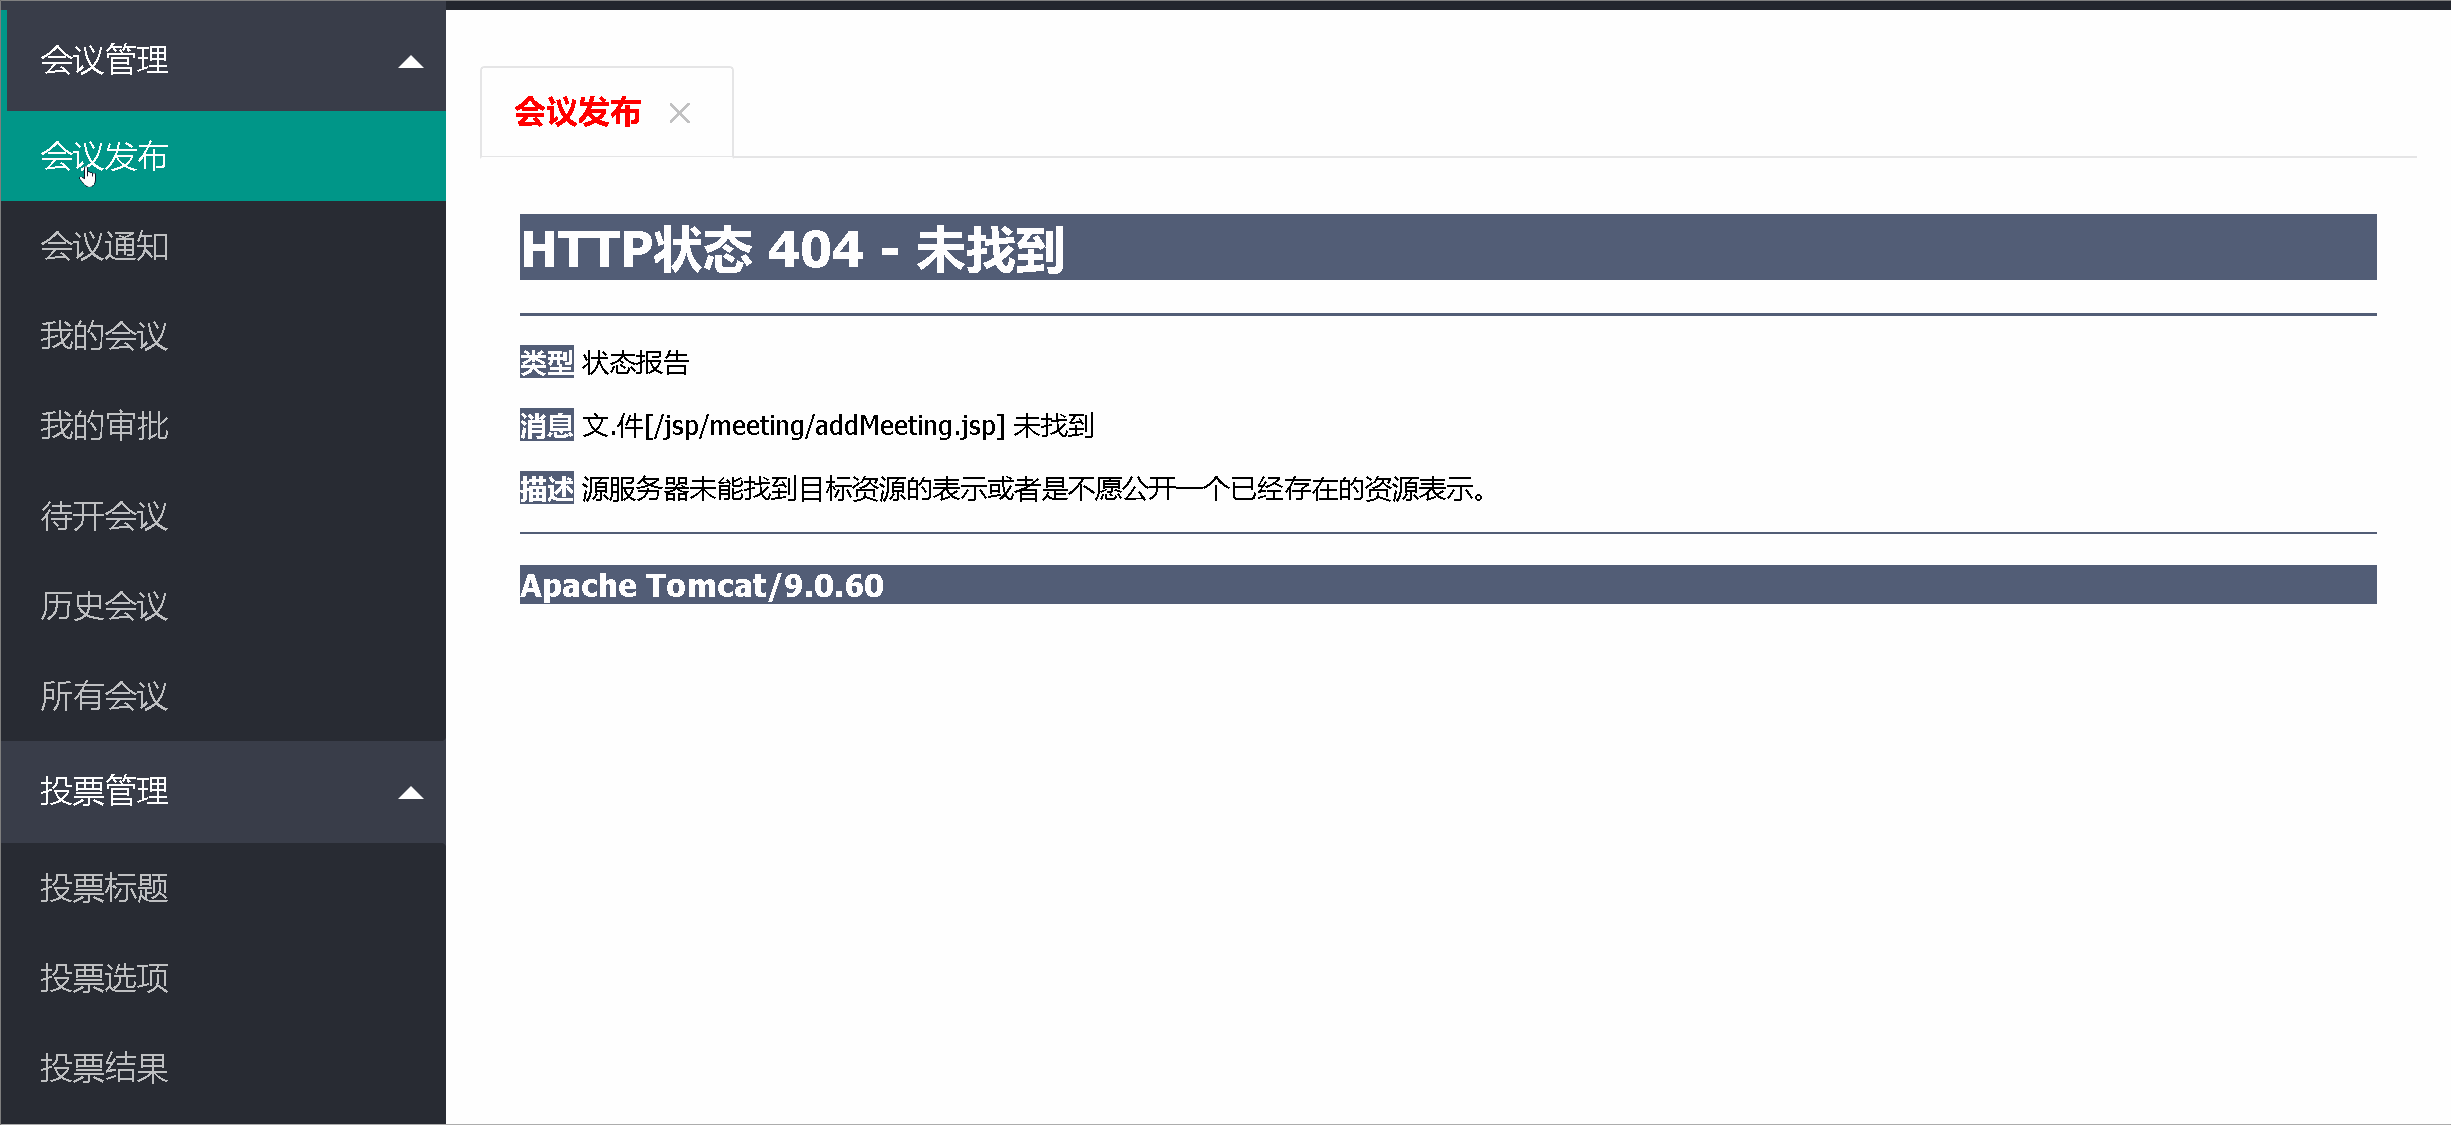Select 会议发布 in the sidebar
Image resolution: width=2451 pixels, height=1125 pixels.
(x=103, y=156)
